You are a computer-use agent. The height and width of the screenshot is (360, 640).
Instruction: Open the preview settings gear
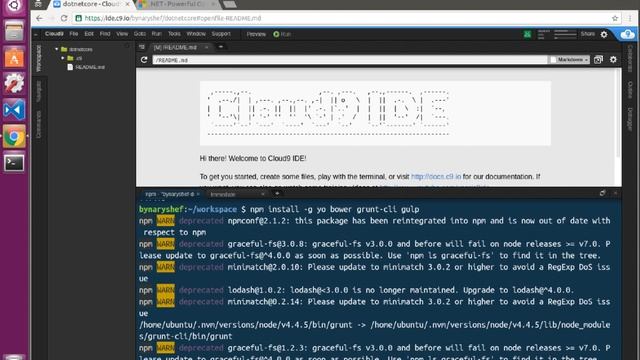pyautogui.click(x=613, y=60)
